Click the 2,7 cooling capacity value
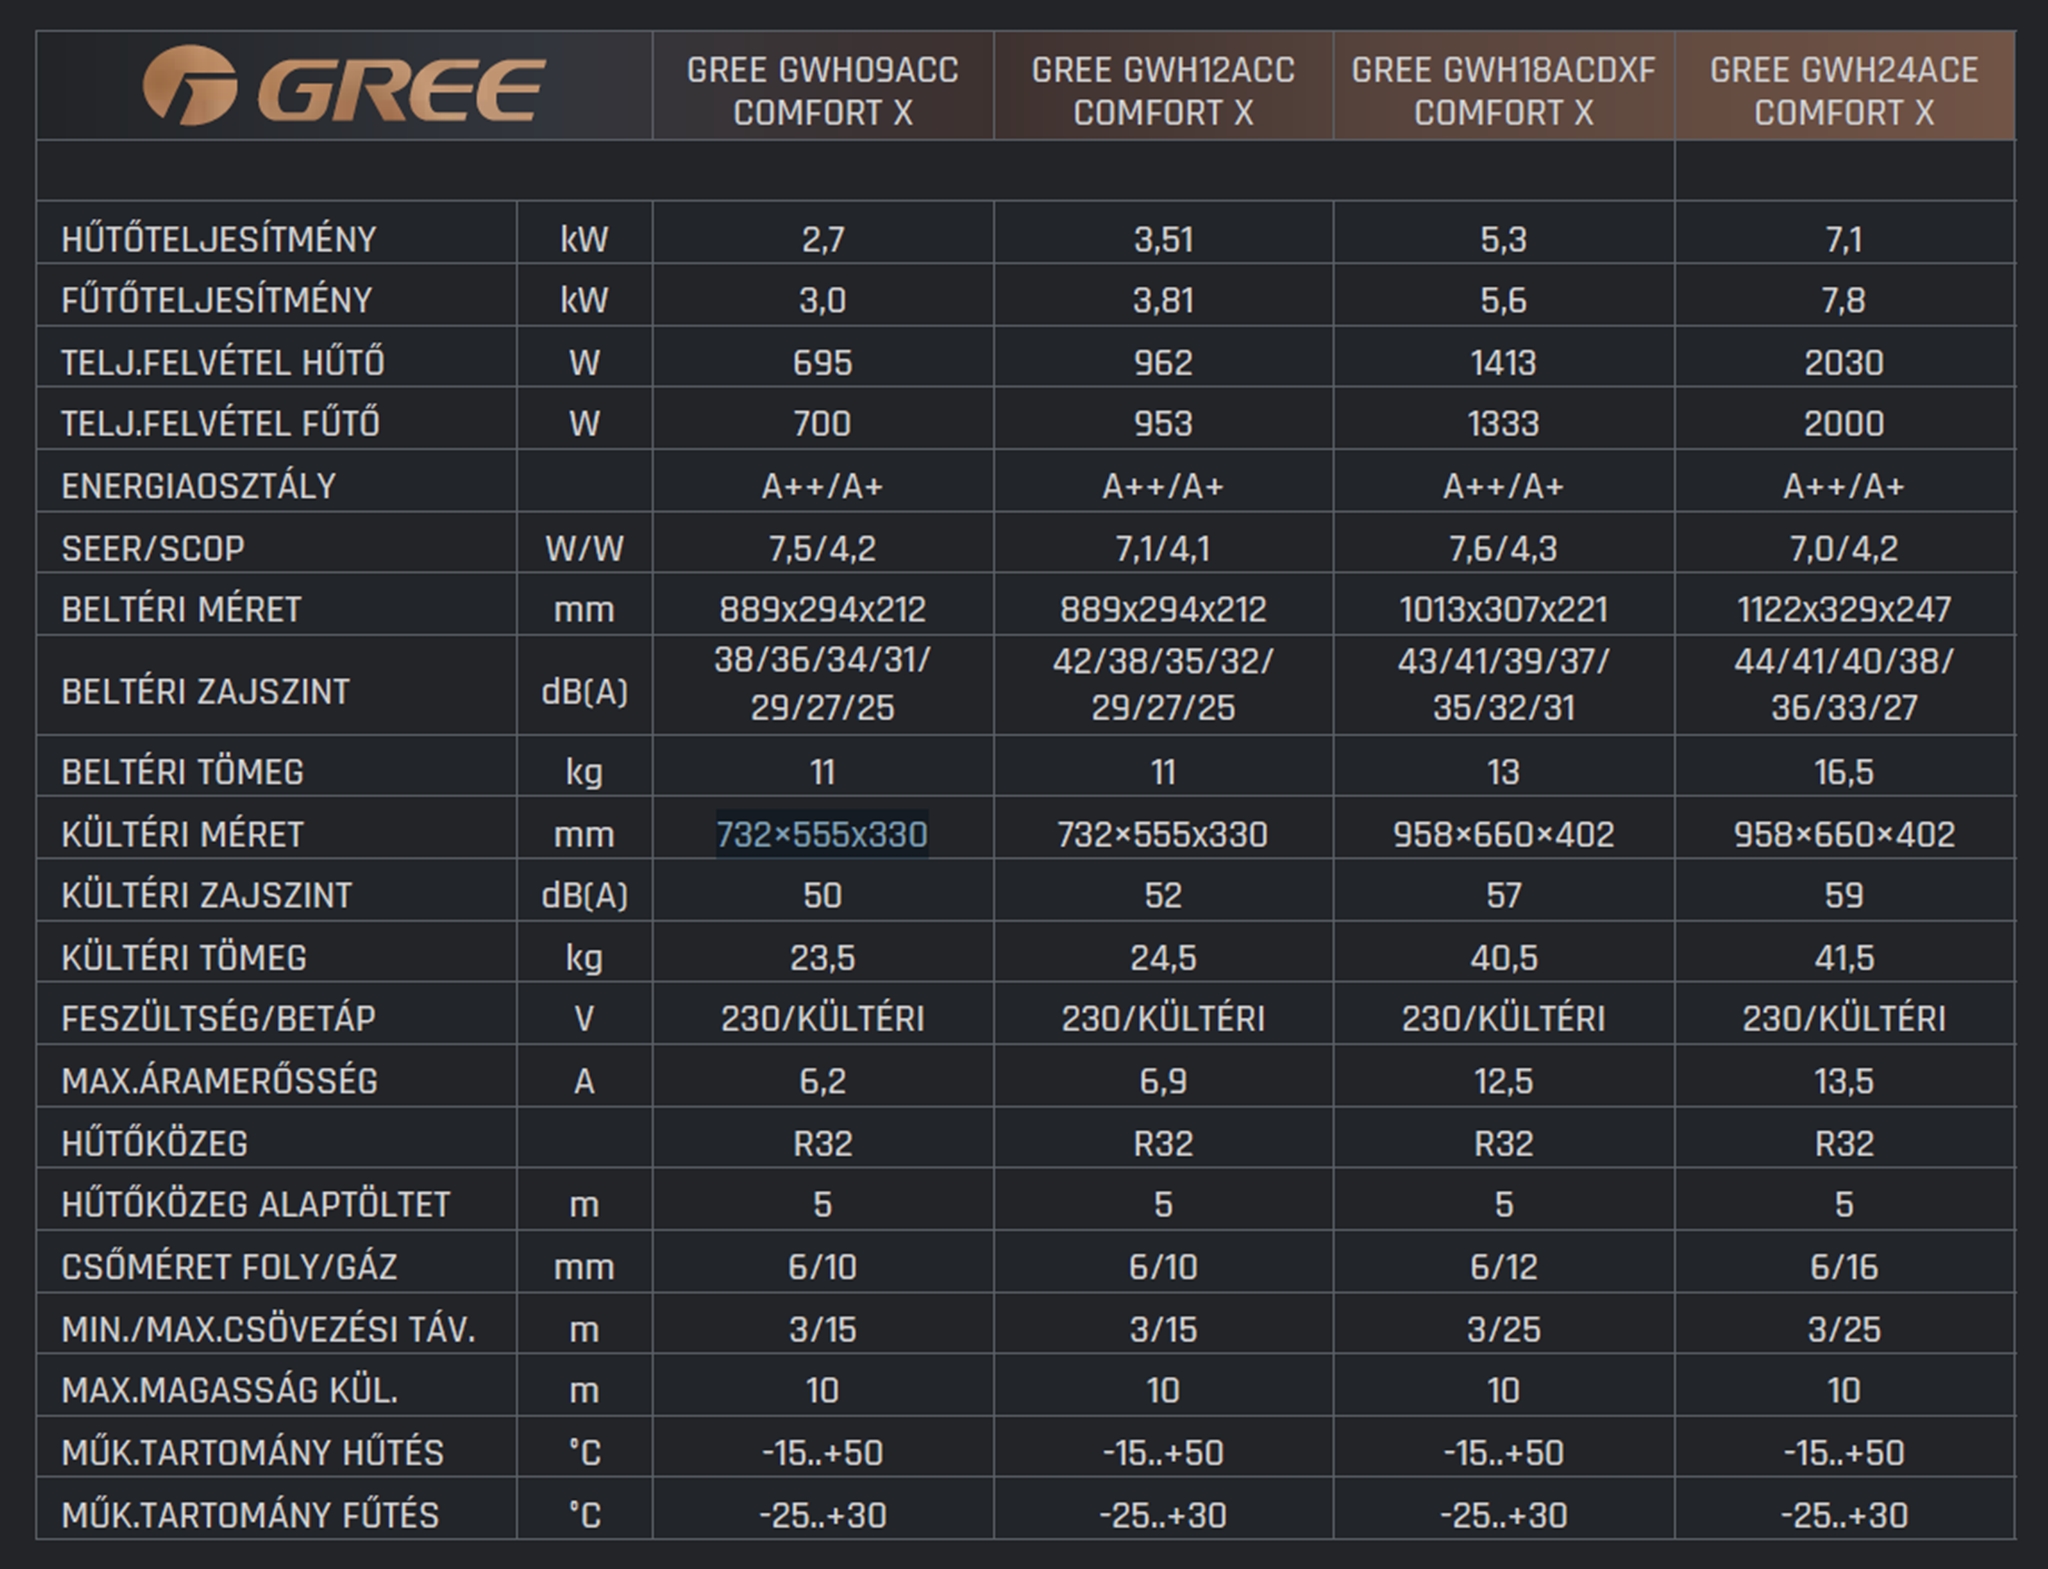The width and height of the screenshot is (2048, 1569). point(823,239)
